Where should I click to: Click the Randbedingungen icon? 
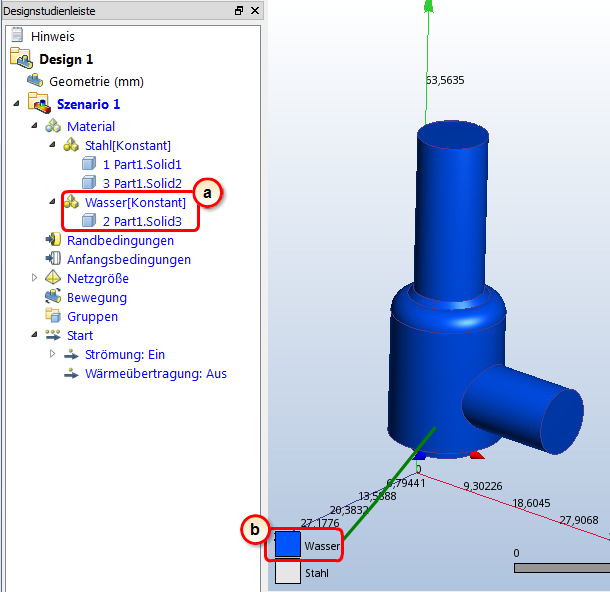coord(53,240)
